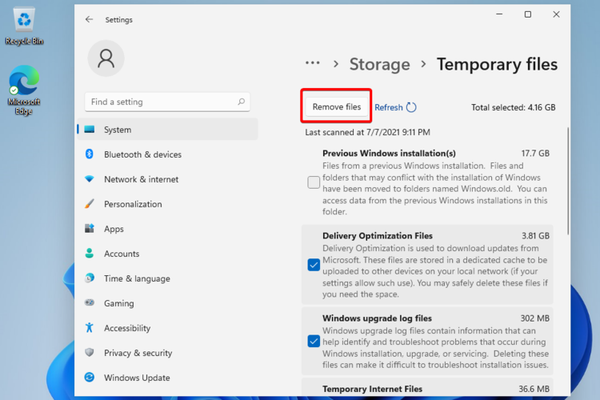Click the vertical scrollbar thumb
The width and height of the screenshot is (600, 400).
(x=568, y=181)
